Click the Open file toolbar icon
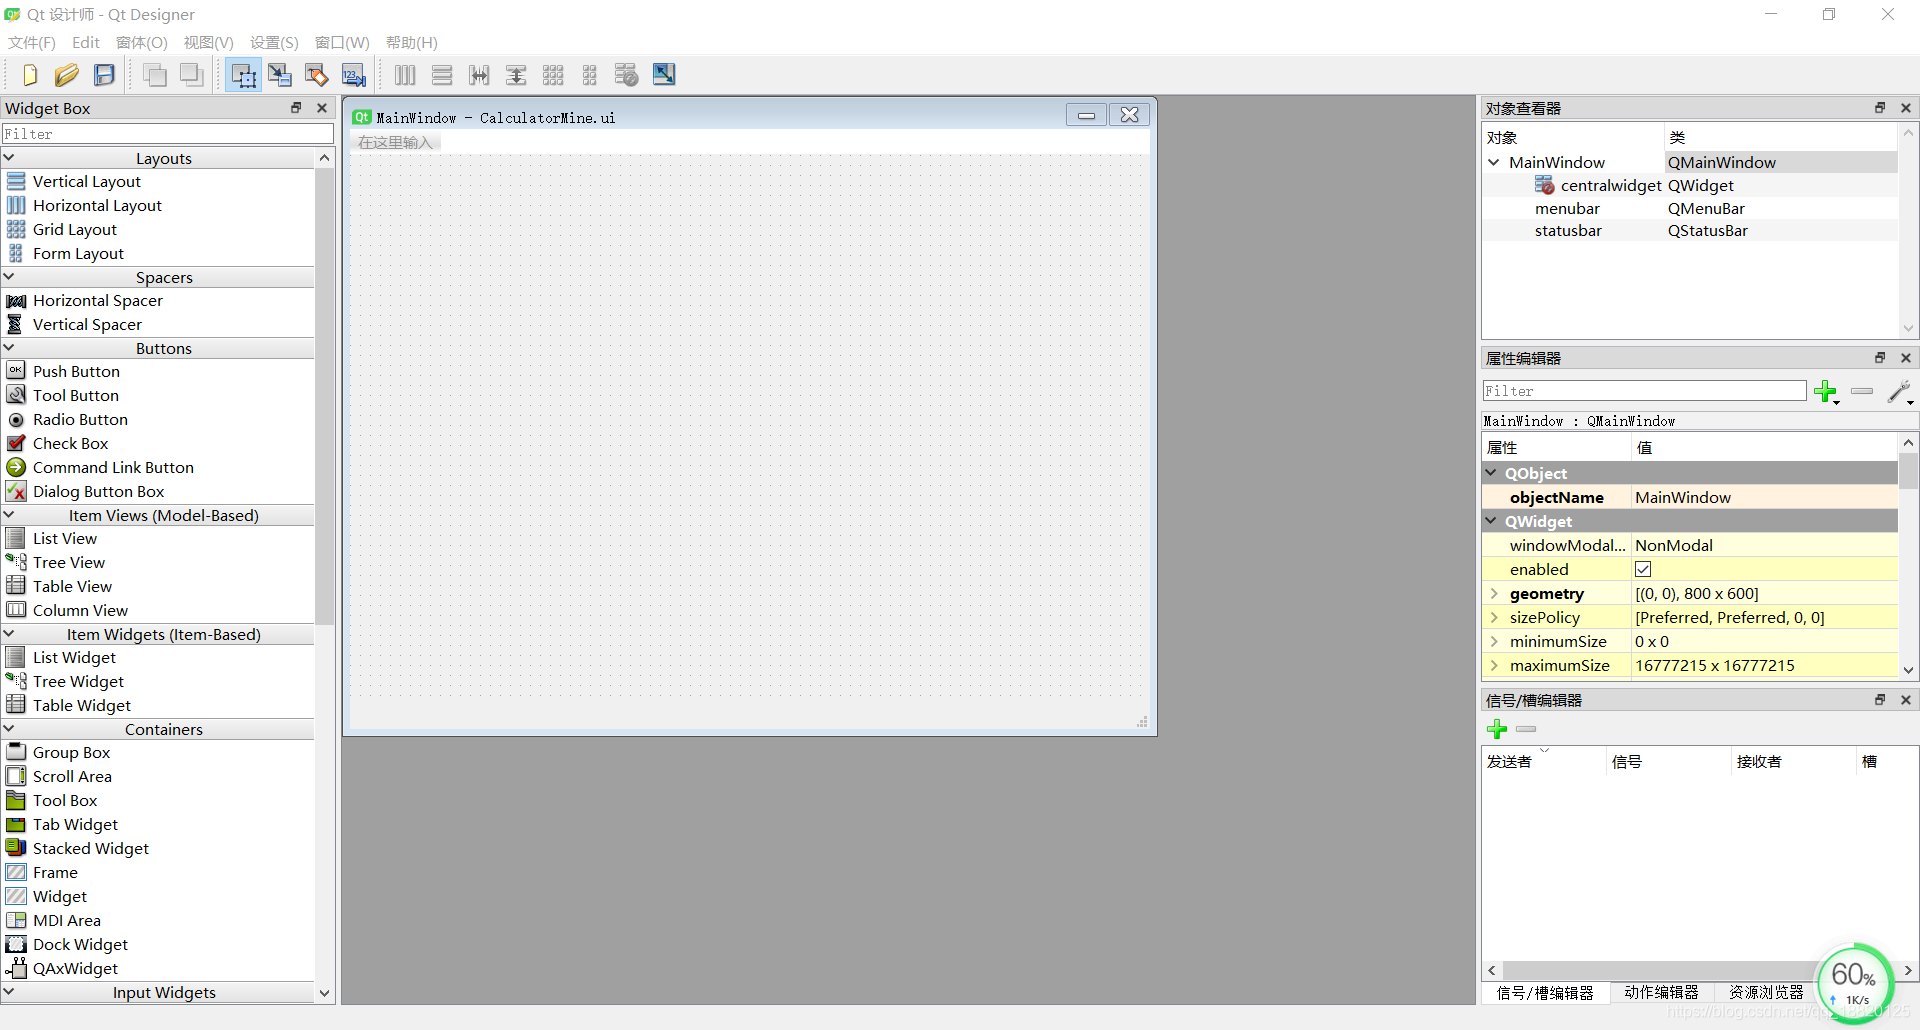Screen dimensions: 1920x1030 pos(67,75)
